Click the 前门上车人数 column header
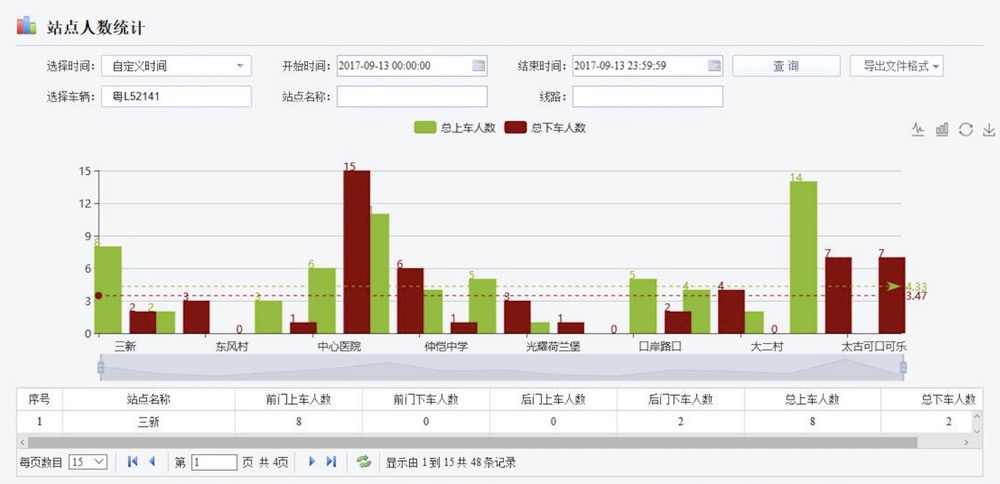Screen dimensions: 1000x484 [298, 399]
